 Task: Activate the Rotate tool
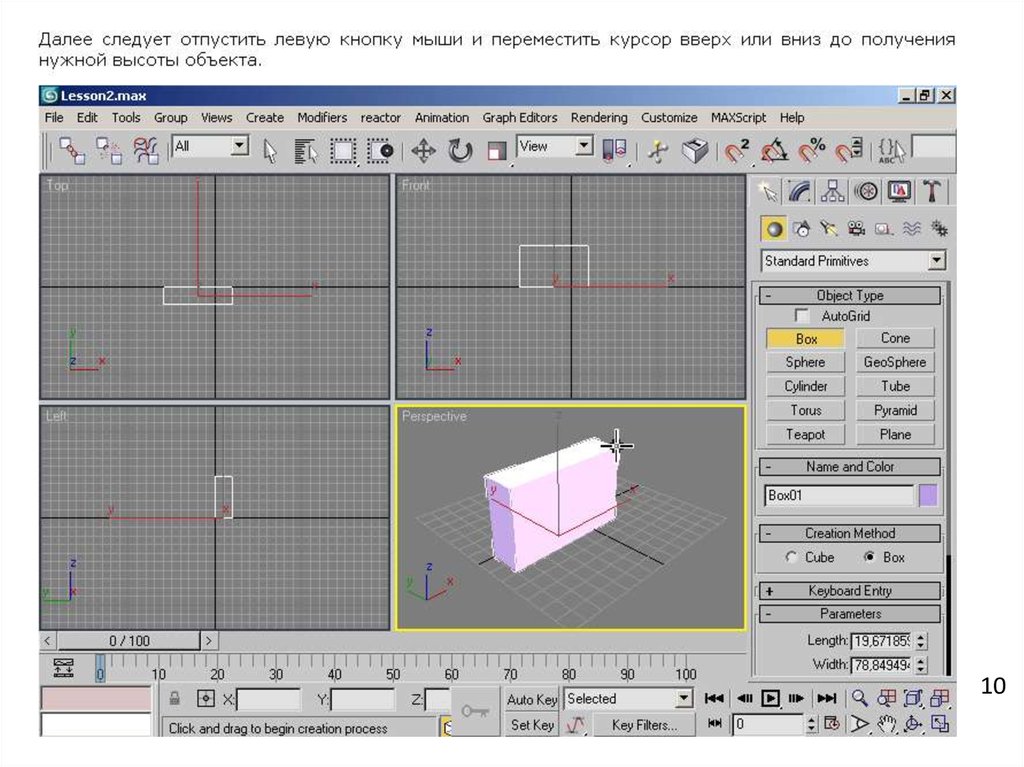460,151
